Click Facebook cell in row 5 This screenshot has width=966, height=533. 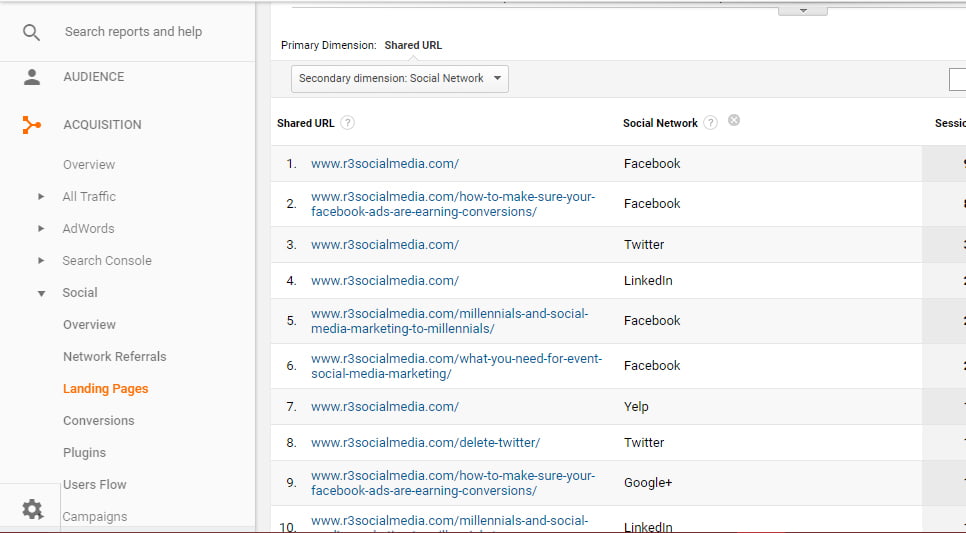click(x=652, y=320)
